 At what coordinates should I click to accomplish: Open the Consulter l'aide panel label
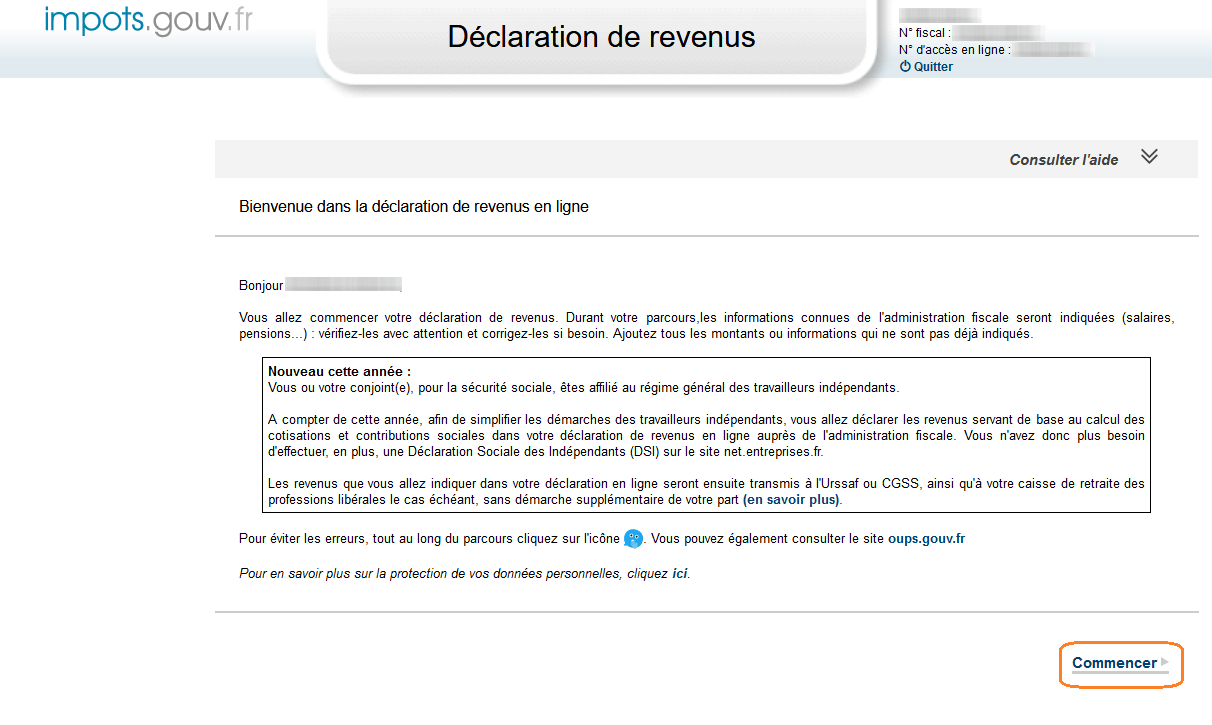coord(1063,160)
